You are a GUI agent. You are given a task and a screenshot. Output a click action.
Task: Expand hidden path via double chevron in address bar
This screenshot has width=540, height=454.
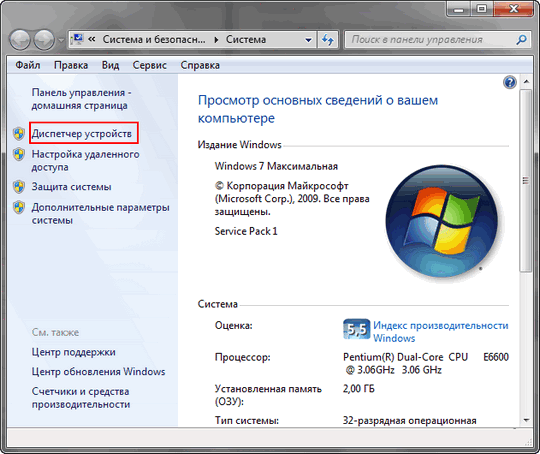tap(92, 40)
